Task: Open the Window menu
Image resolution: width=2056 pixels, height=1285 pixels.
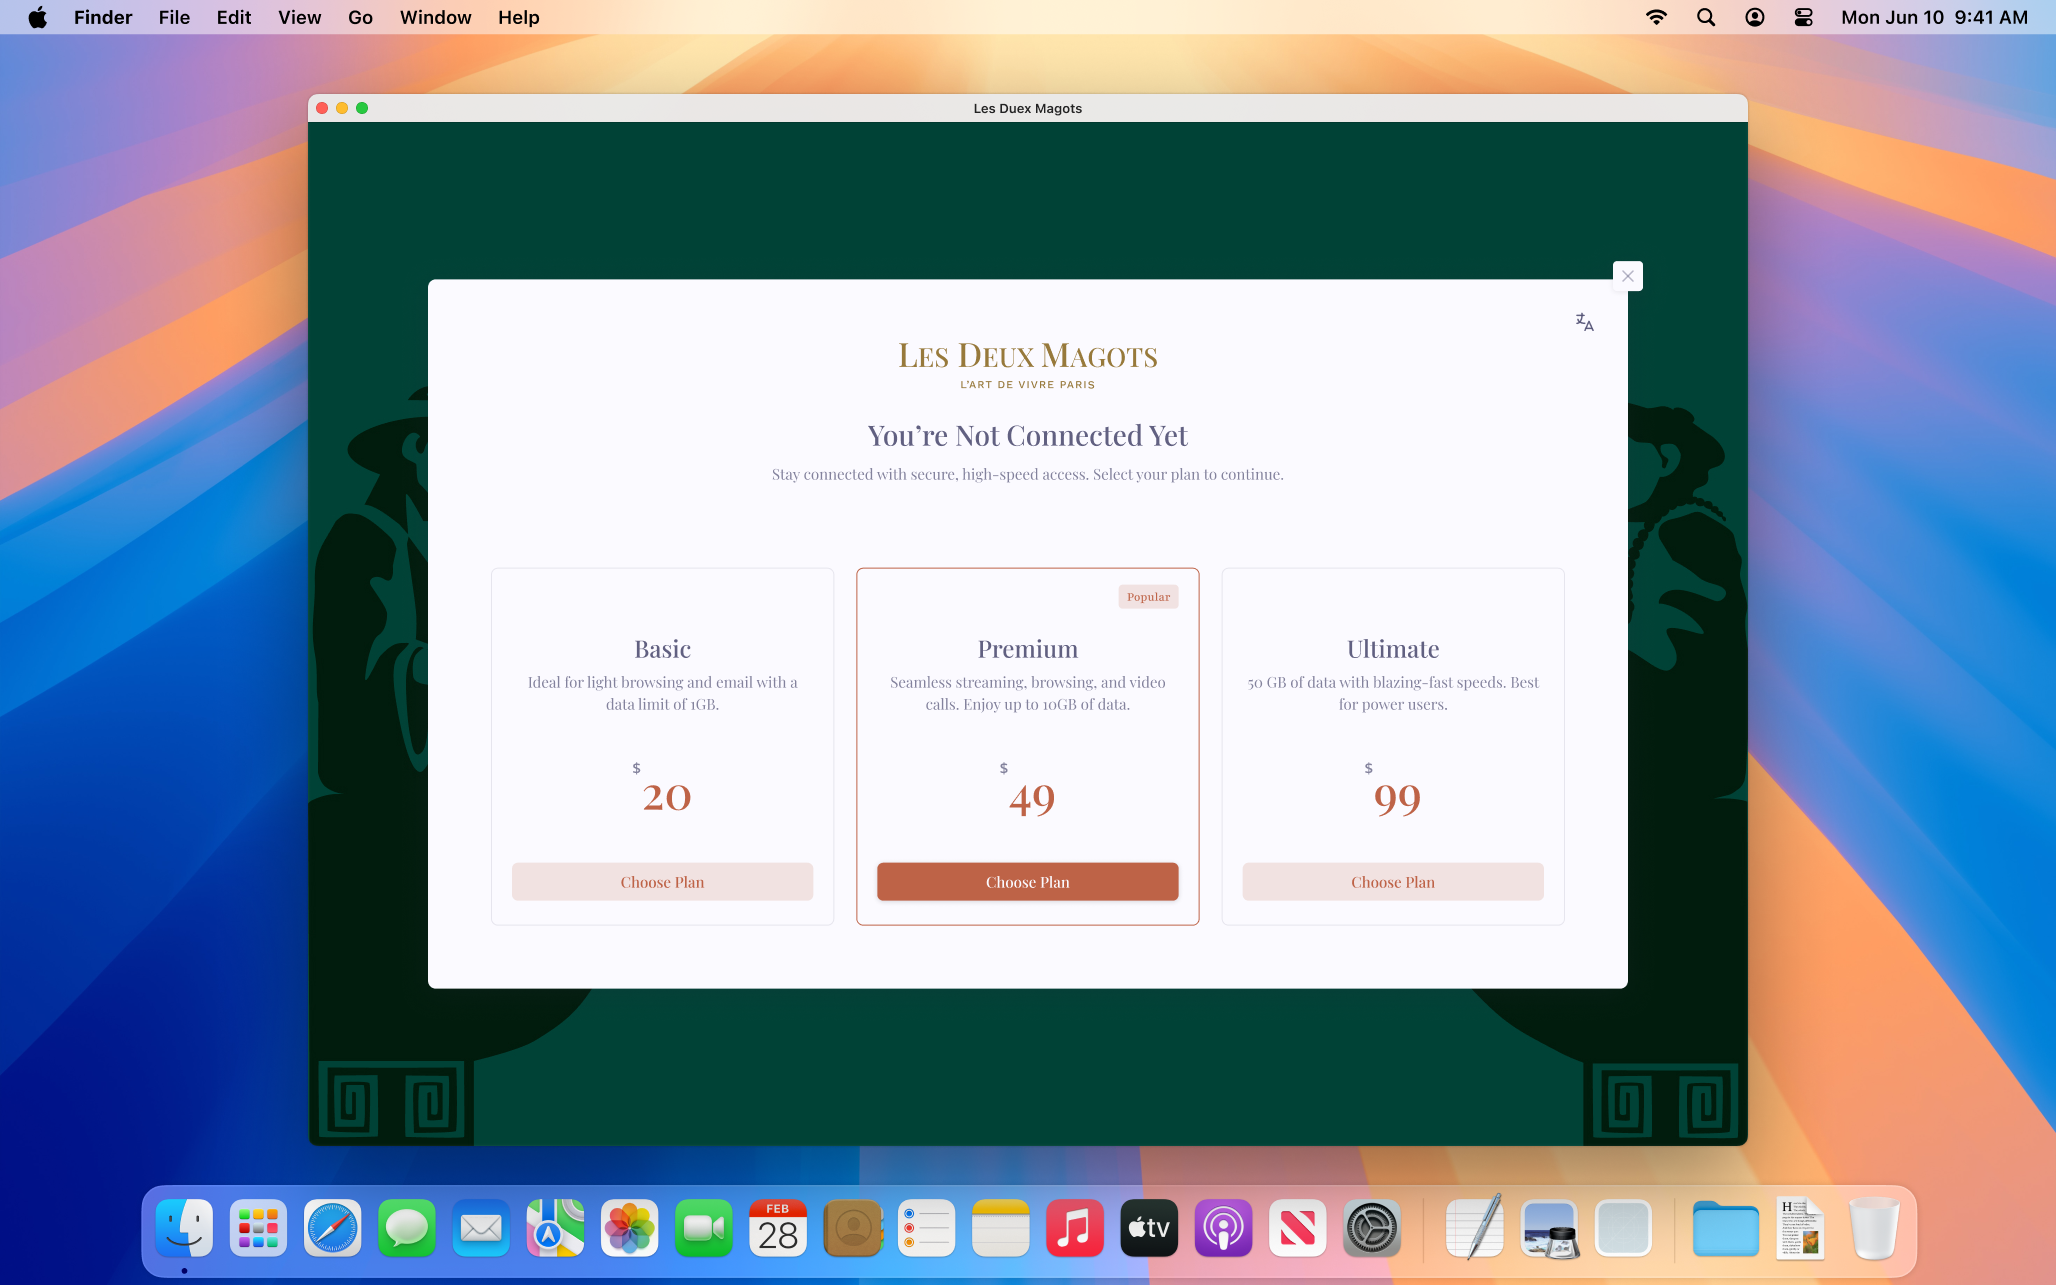Action: [436, 17]
